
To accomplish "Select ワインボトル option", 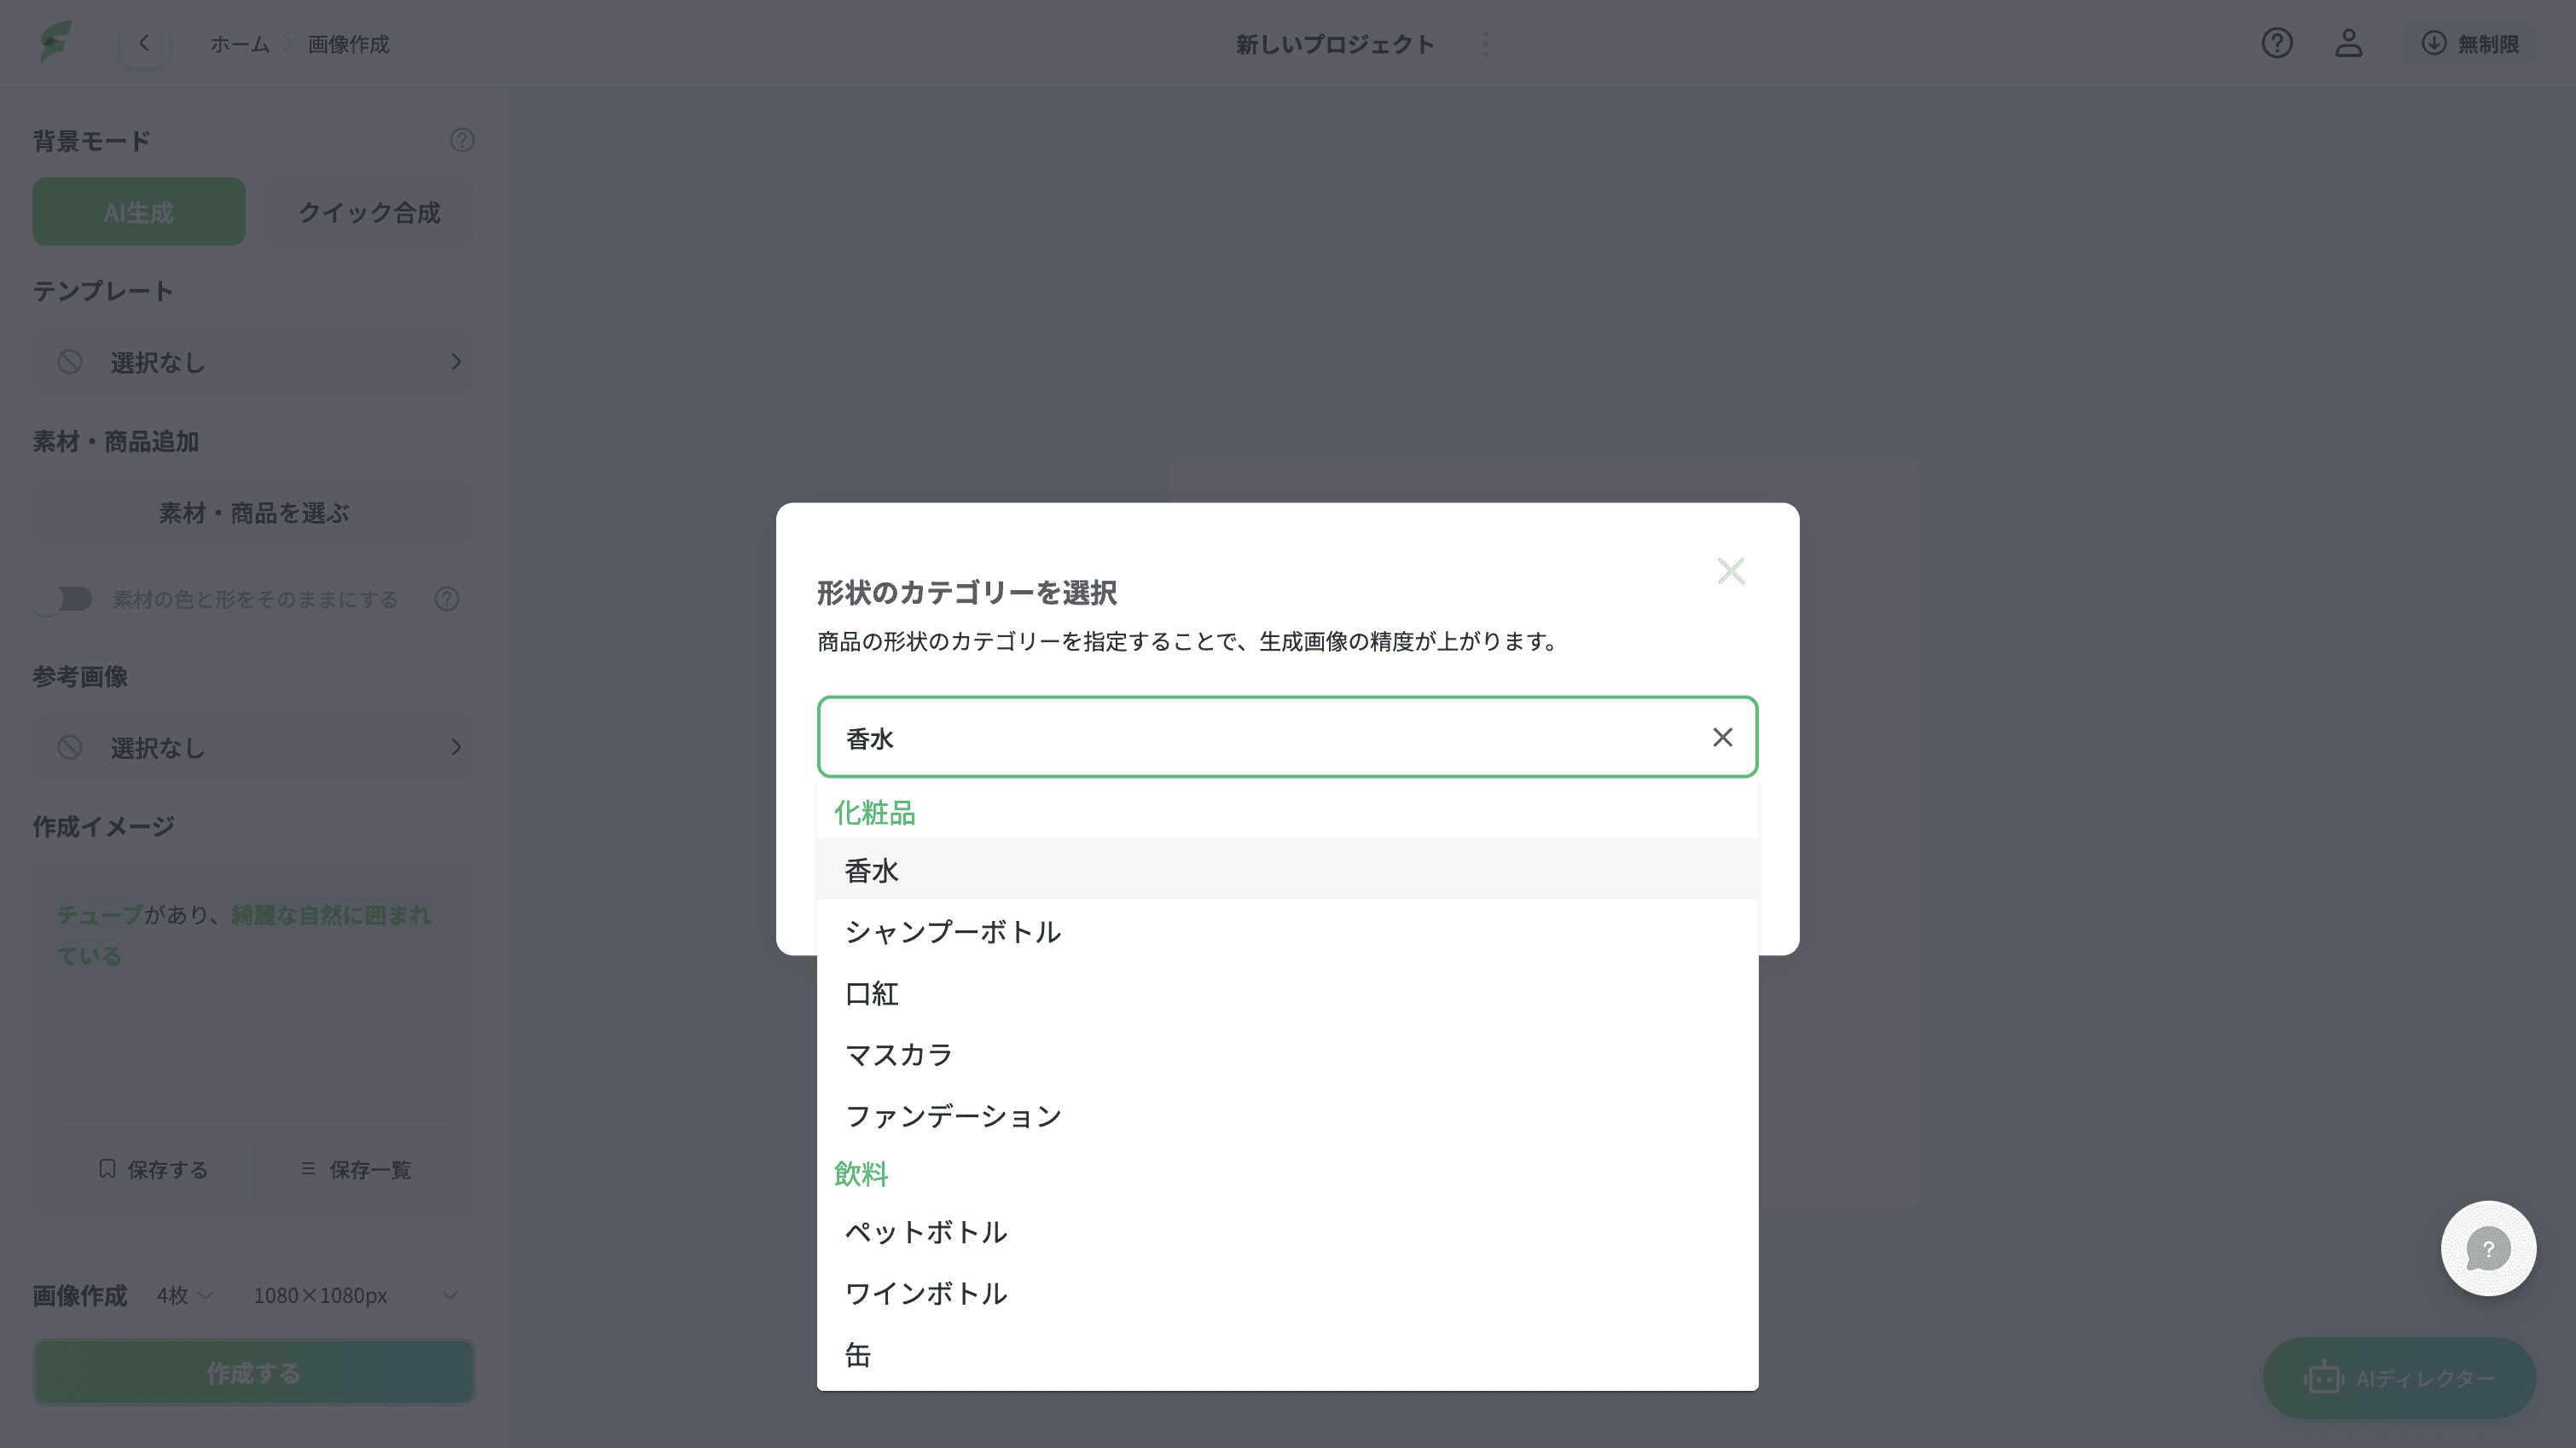I will point(925,1293).
